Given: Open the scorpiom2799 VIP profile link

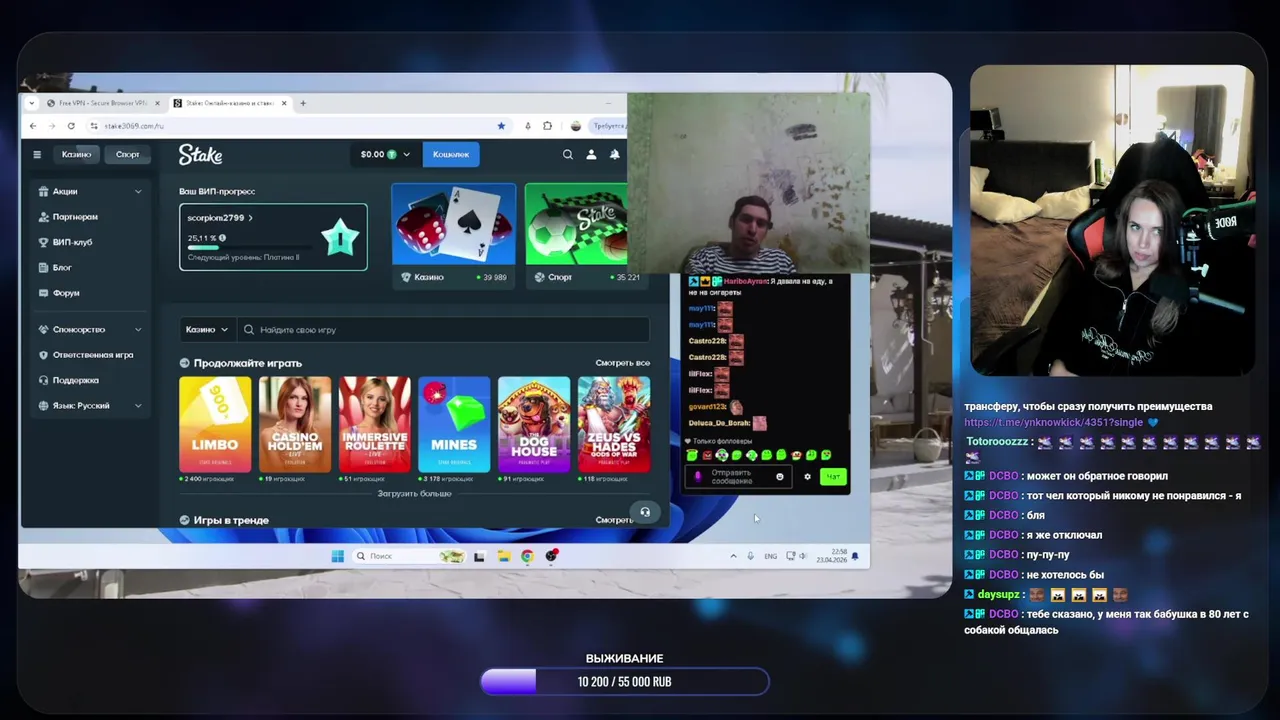Looking at the screenshot, I should pyautogui.click(x=219, y=217).
